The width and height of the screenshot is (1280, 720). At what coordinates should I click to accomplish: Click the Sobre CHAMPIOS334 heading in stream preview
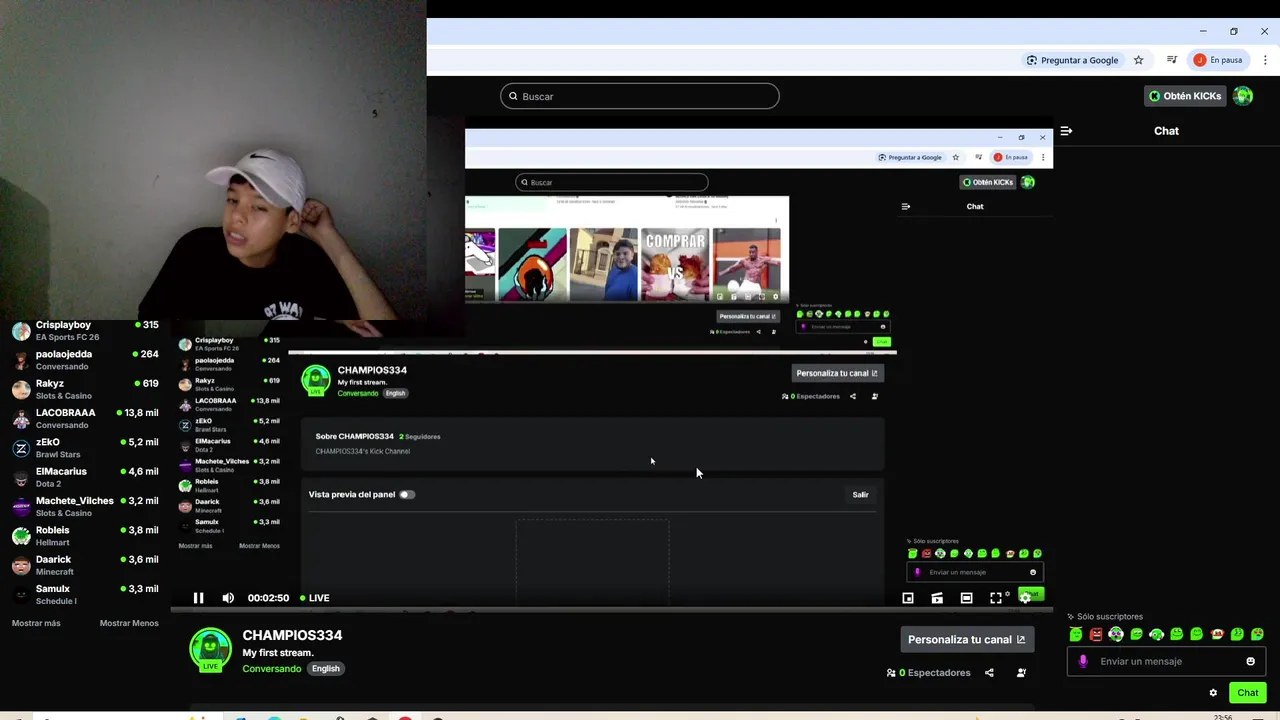point(354,436)
